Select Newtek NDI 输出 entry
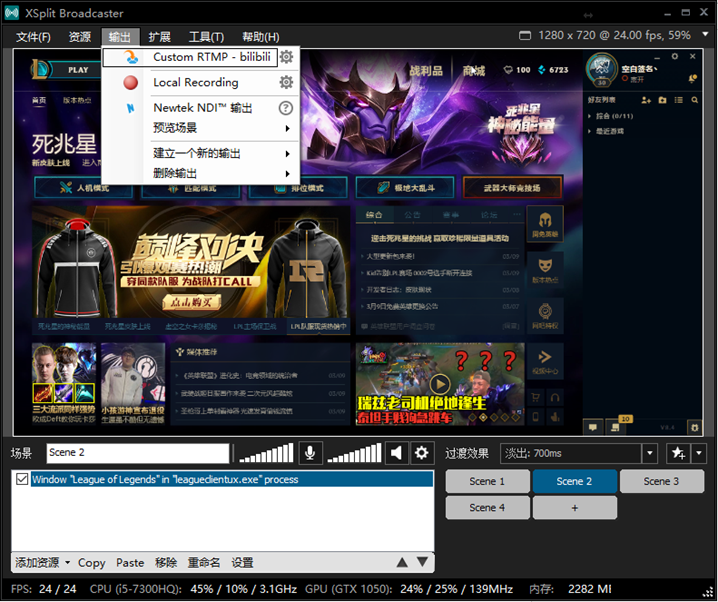 point(202,108)
